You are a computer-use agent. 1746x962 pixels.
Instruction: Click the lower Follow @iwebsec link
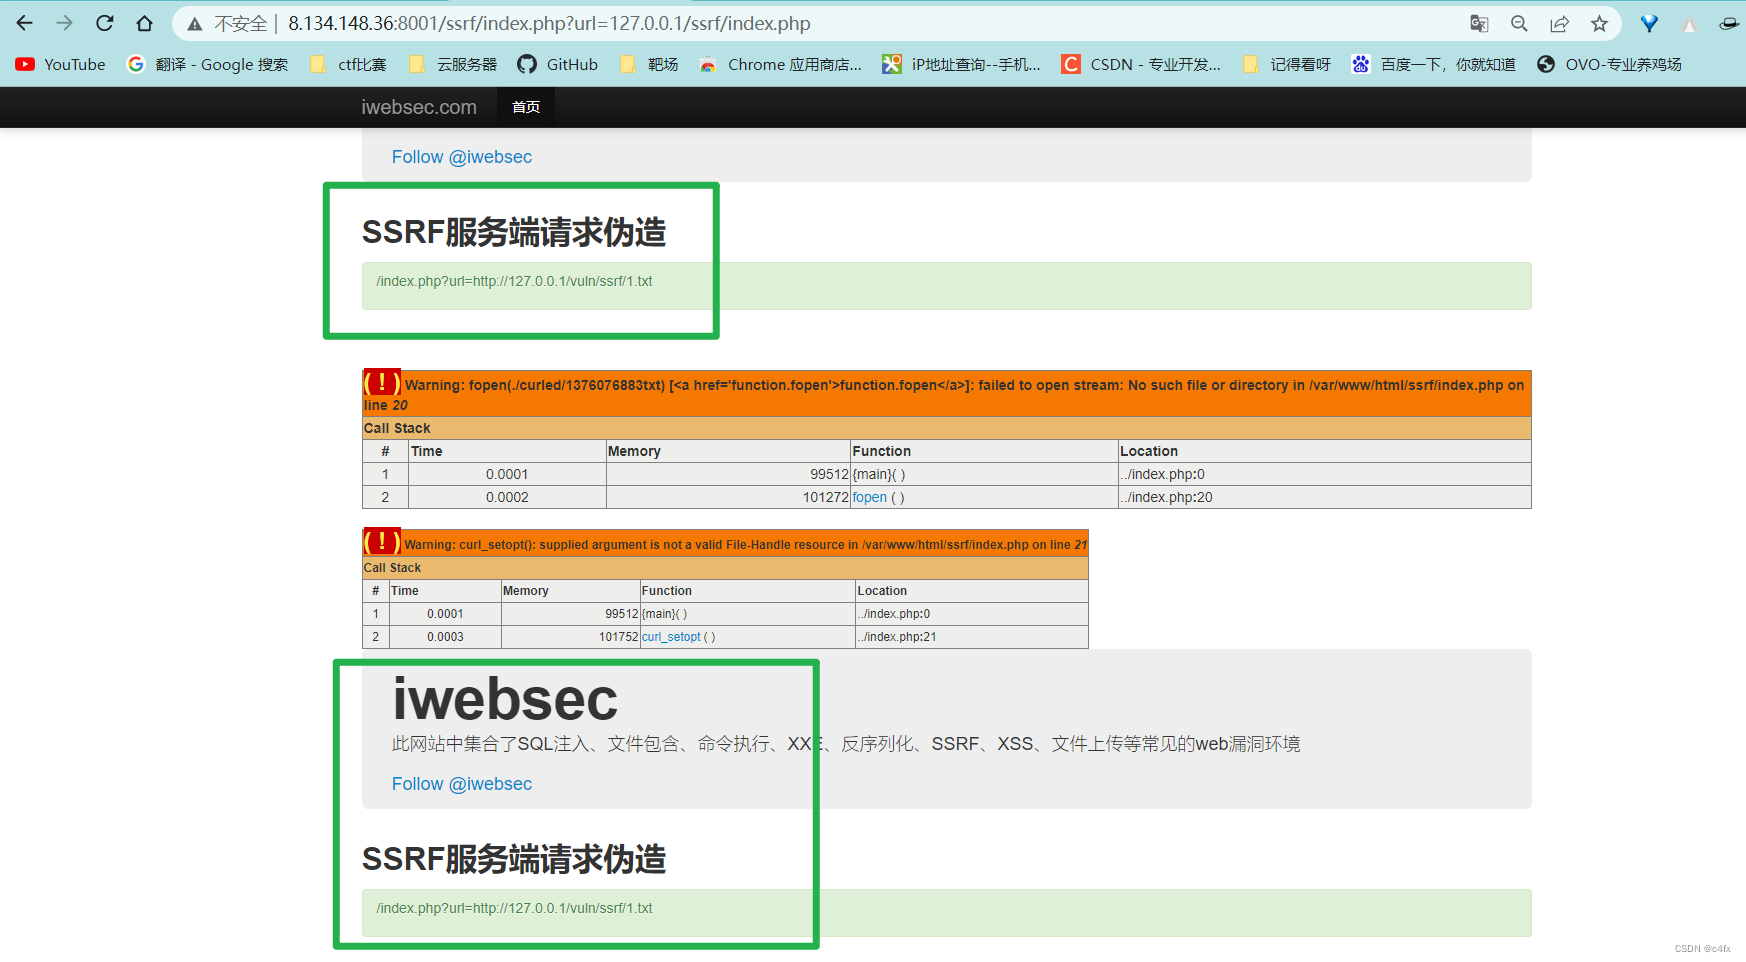click(462, 784)
